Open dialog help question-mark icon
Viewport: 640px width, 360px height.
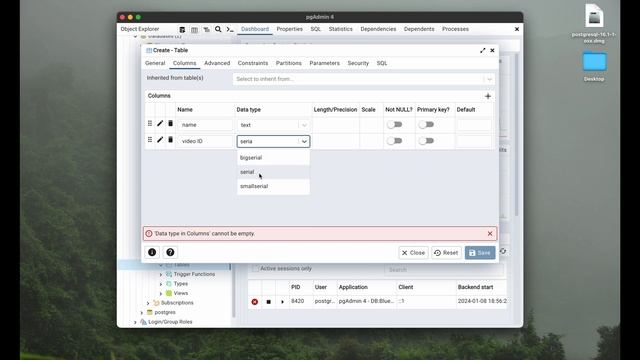170,252
